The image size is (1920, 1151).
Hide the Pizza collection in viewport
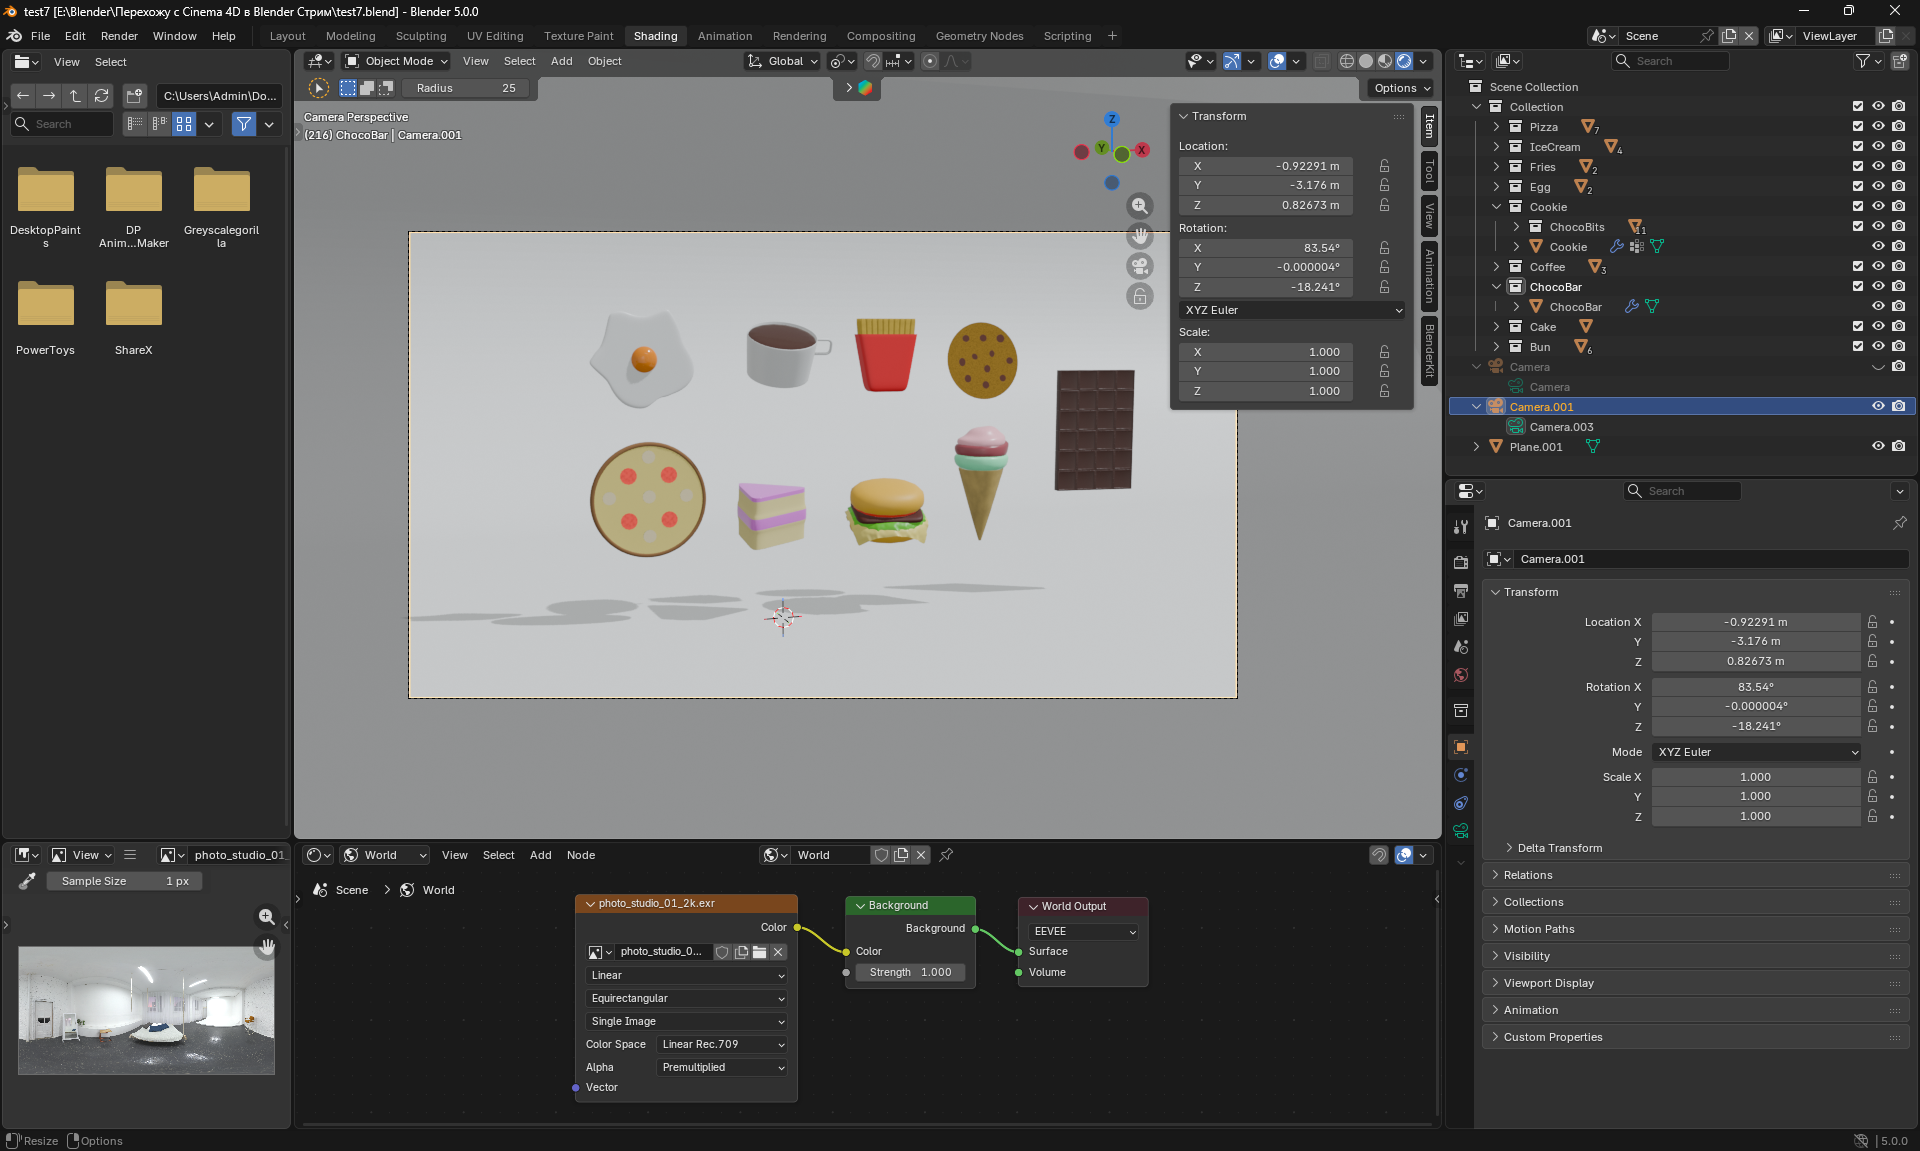[x=1878, y=127]
